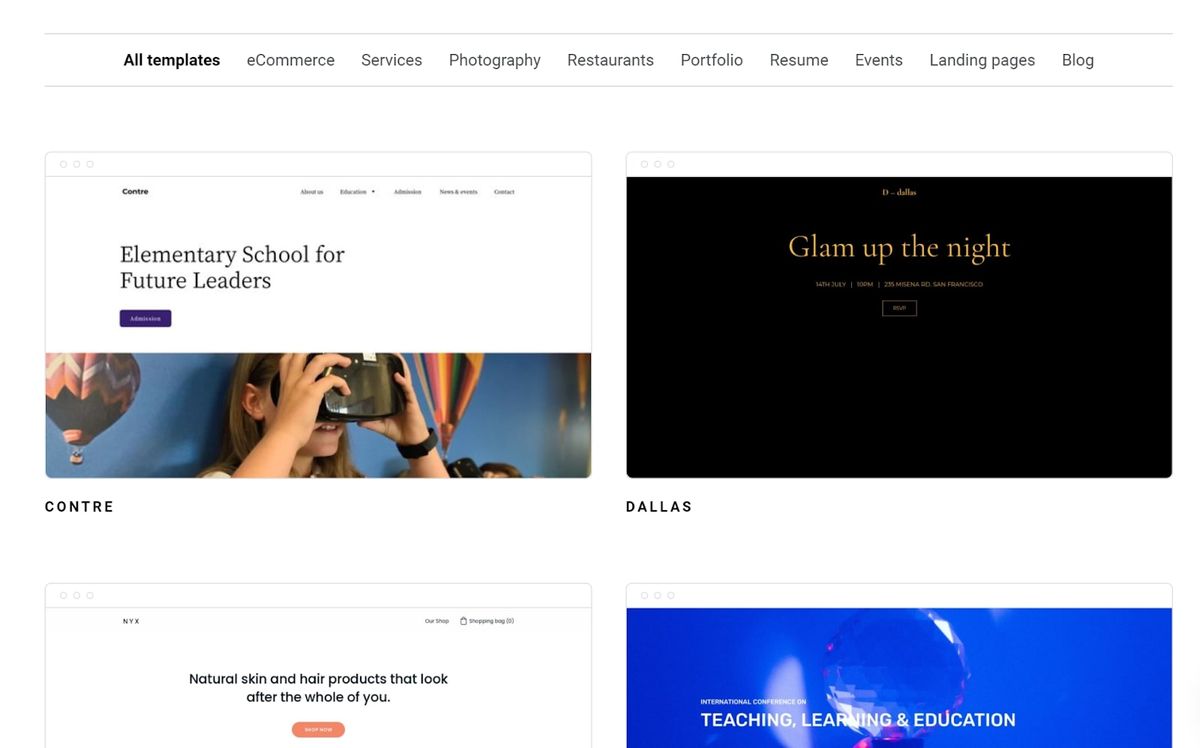The height and width of the screenshot is (748, 1200).
Task: Click the Shopping bag icon in NYX preview
Action: click(463, 621)
